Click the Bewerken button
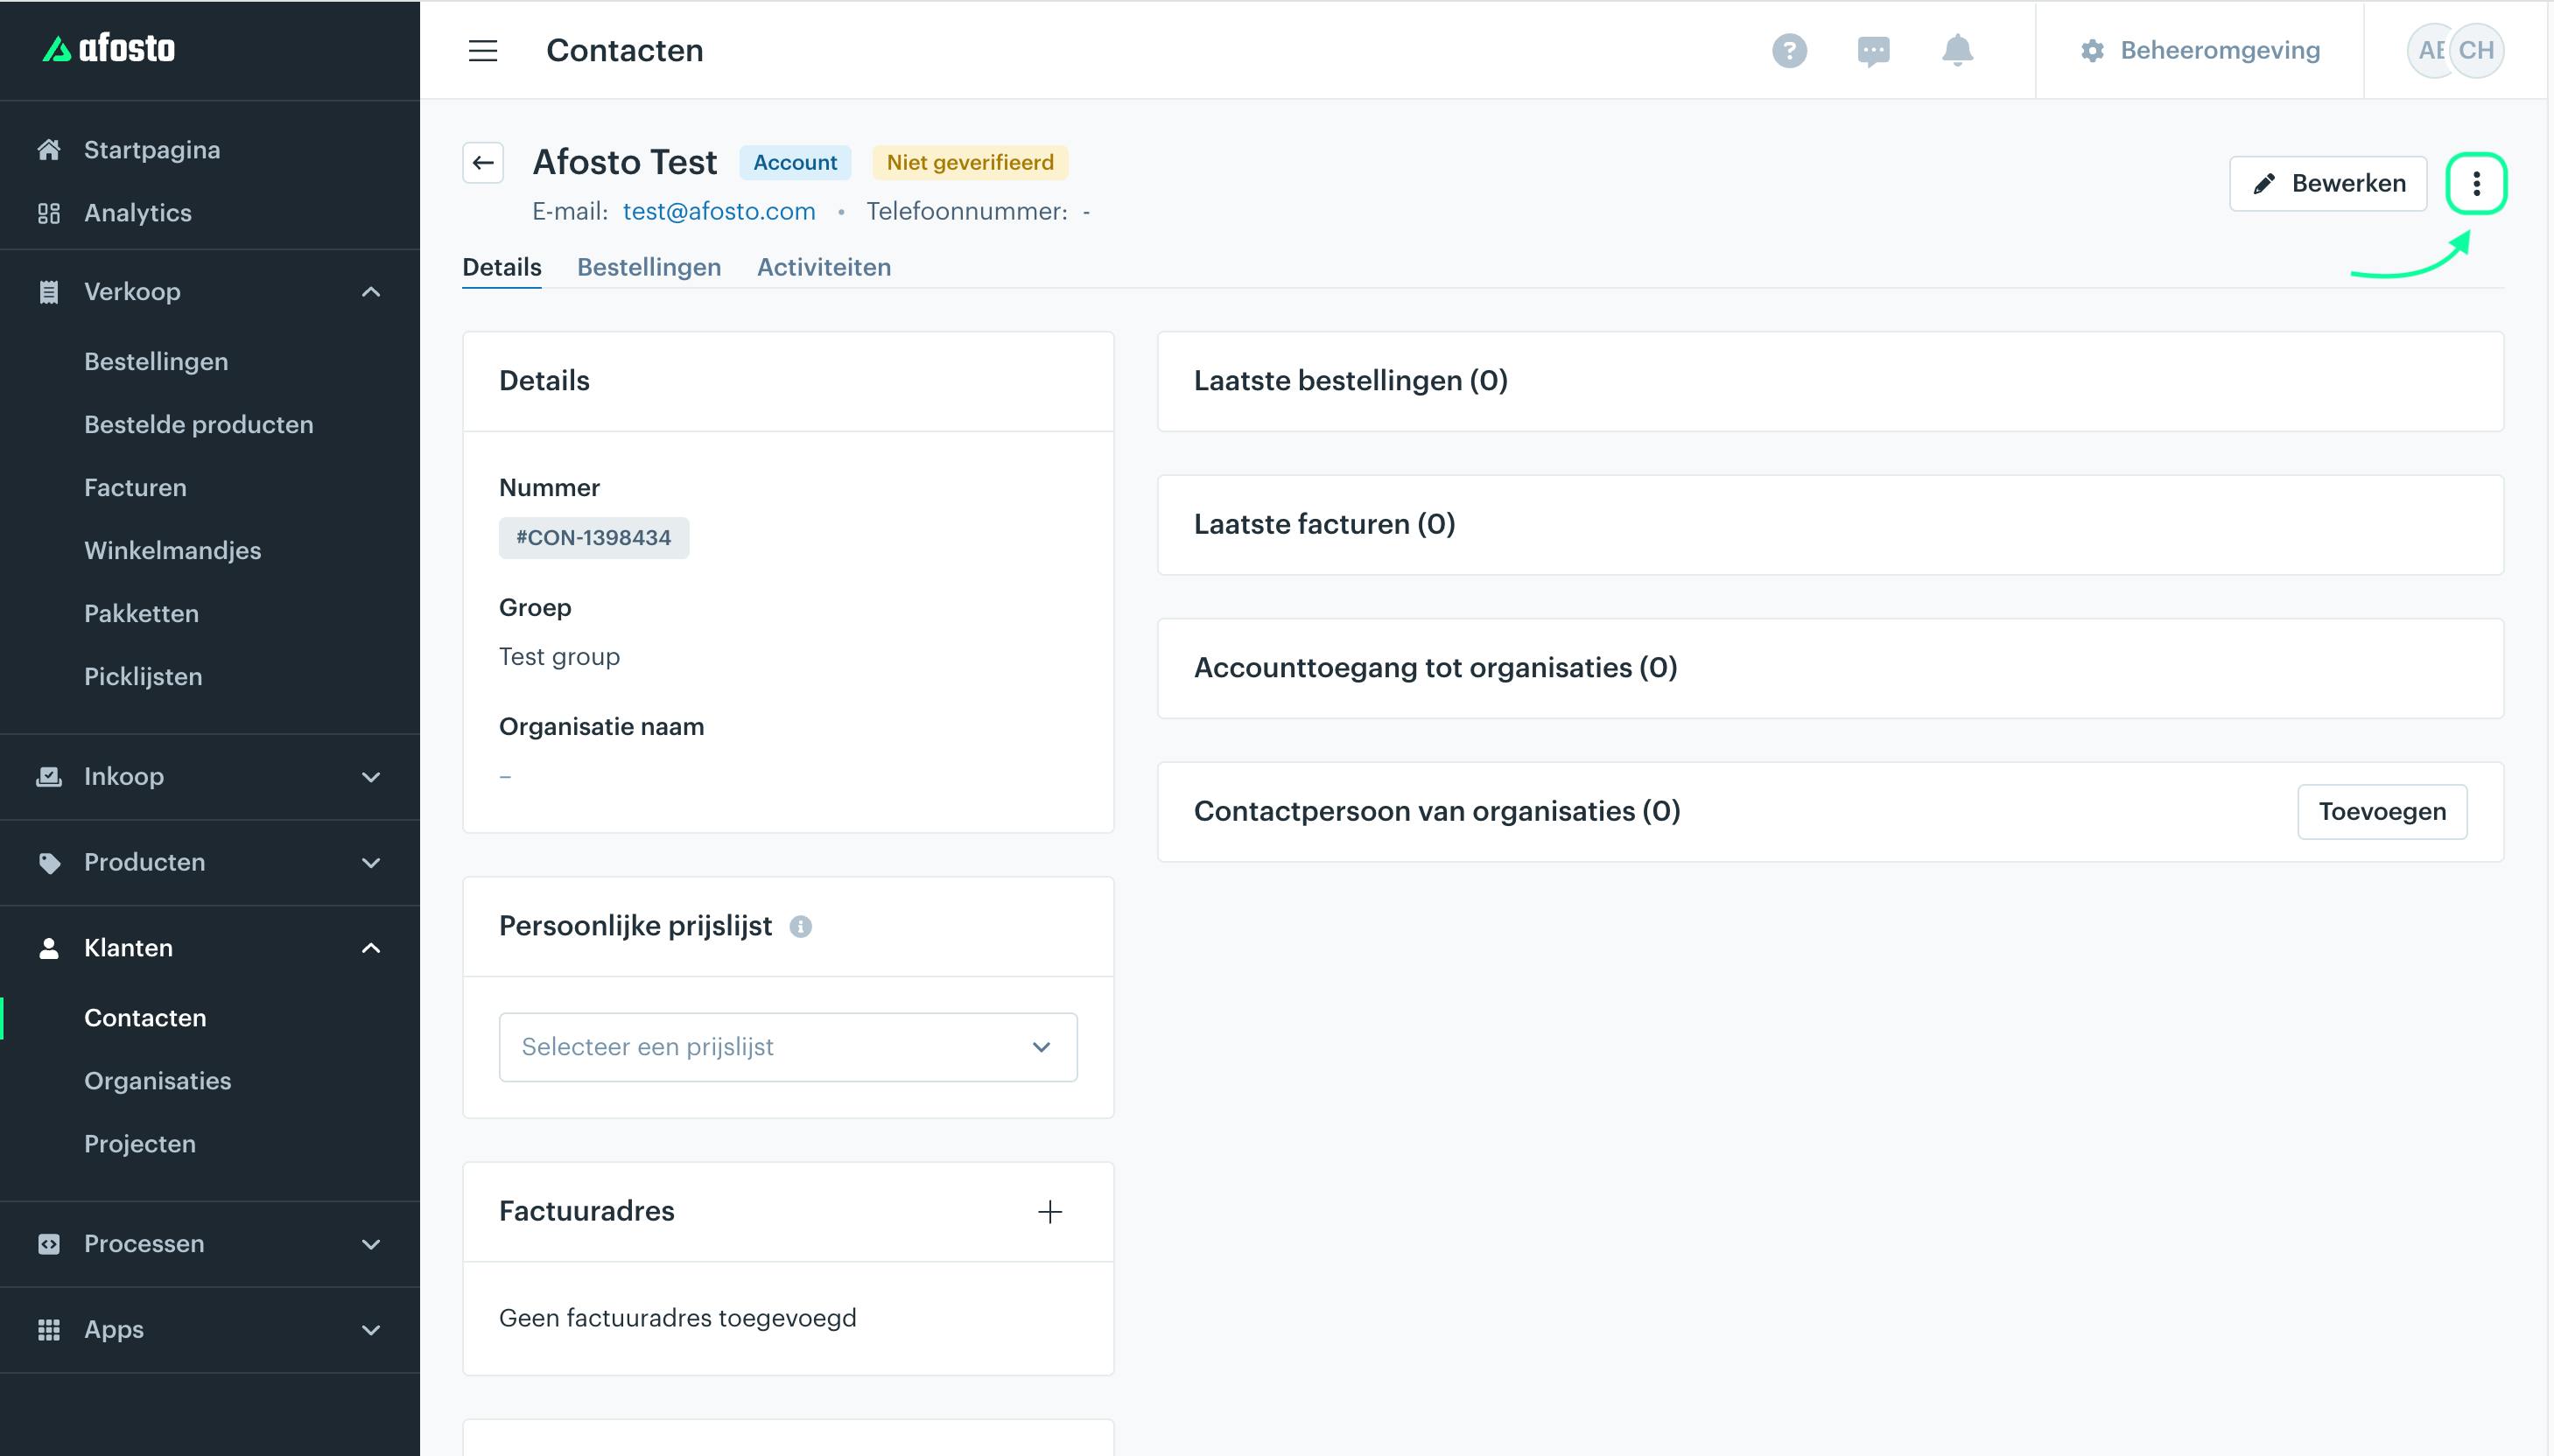 (2328, 184)
